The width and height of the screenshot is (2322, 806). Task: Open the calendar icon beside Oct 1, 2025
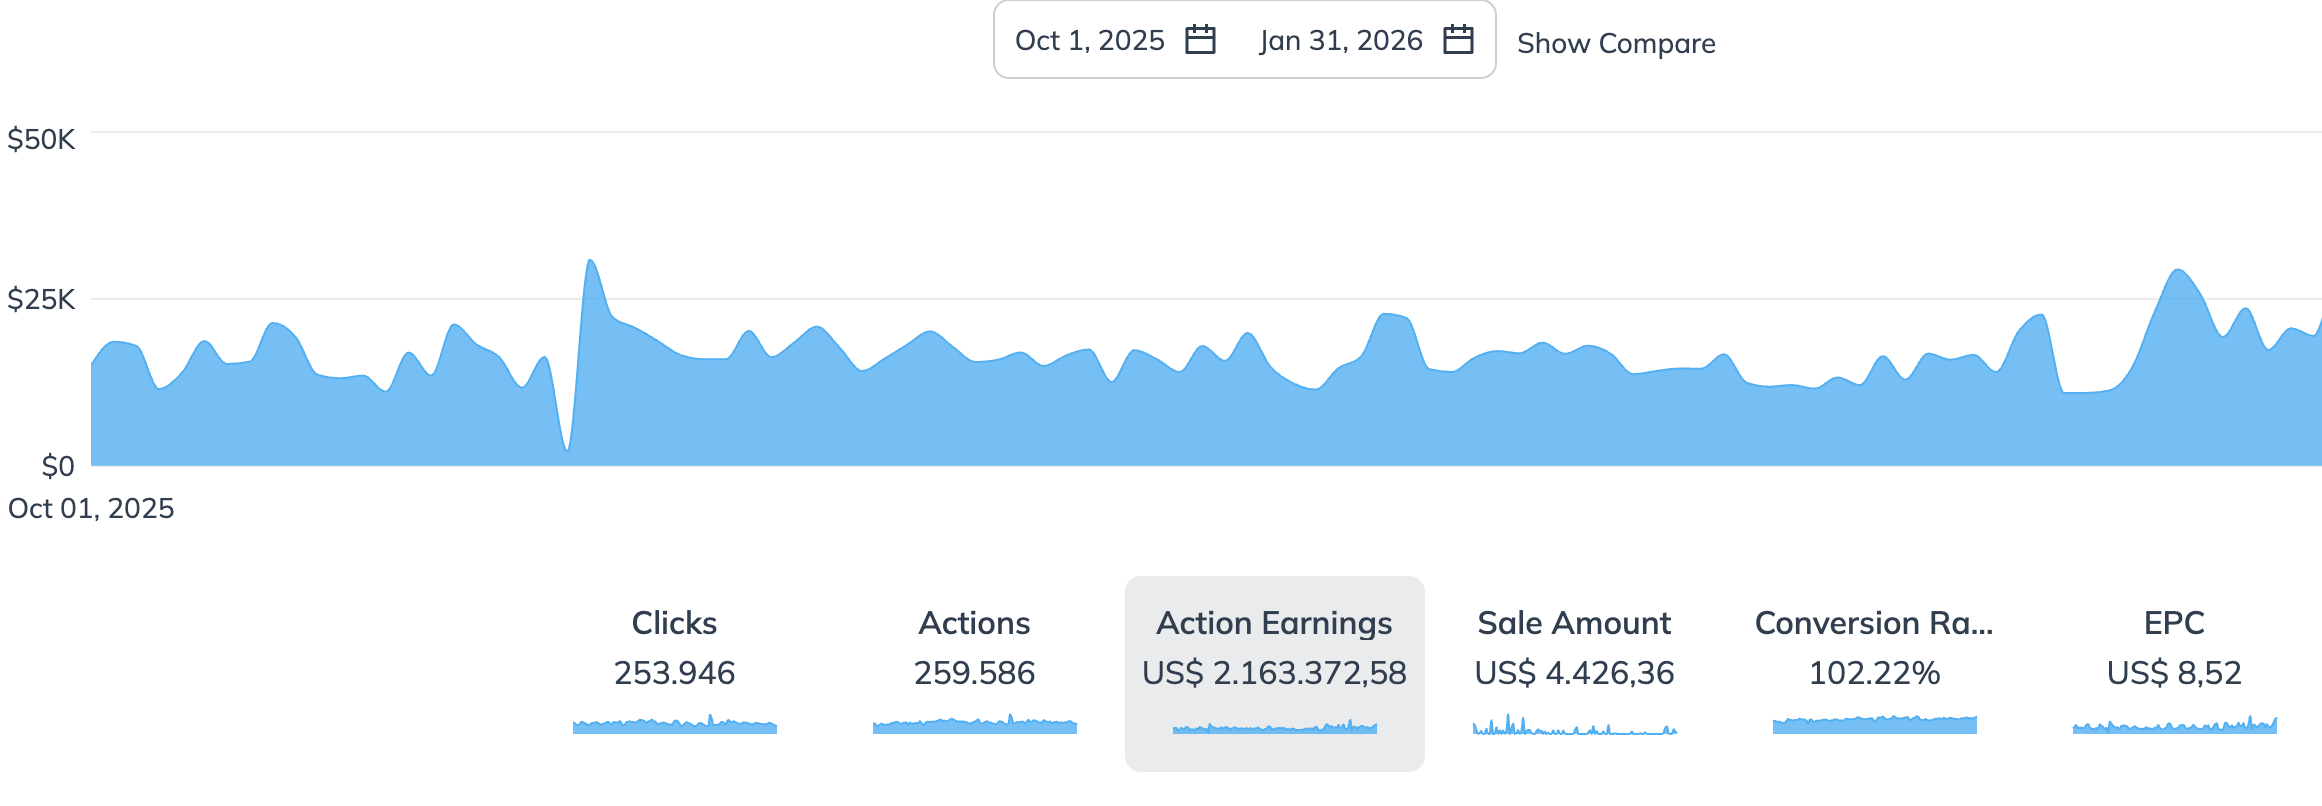(1199, 40)
